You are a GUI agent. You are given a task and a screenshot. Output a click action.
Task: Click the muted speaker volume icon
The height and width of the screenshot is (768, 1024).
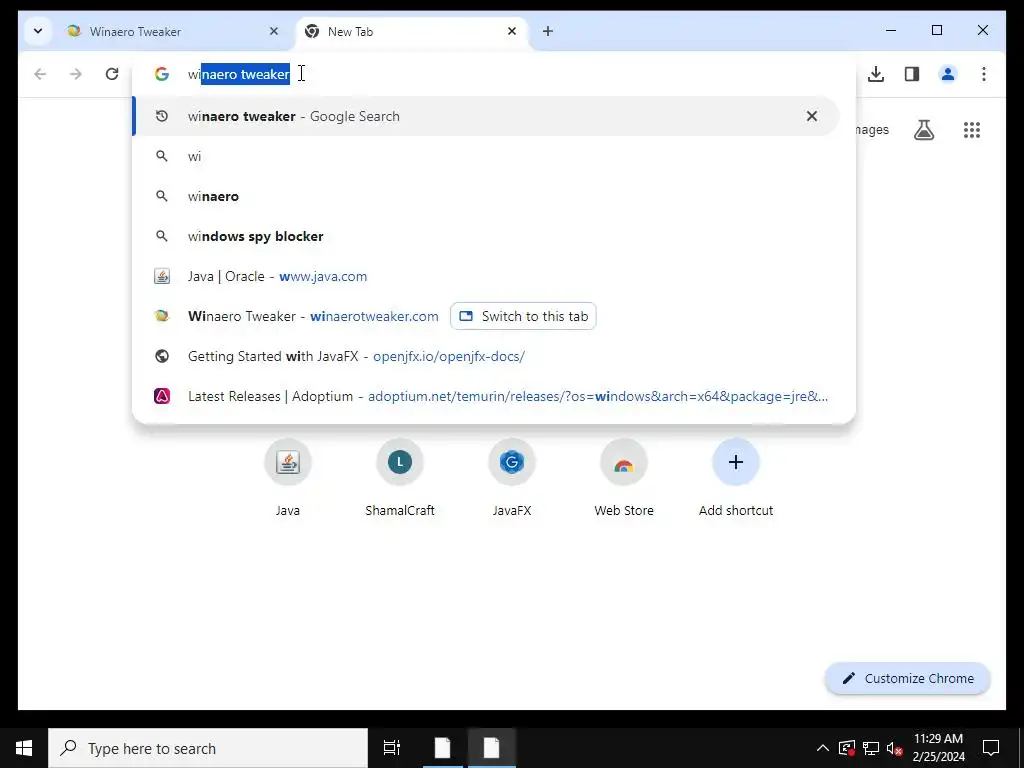(895, 749)
